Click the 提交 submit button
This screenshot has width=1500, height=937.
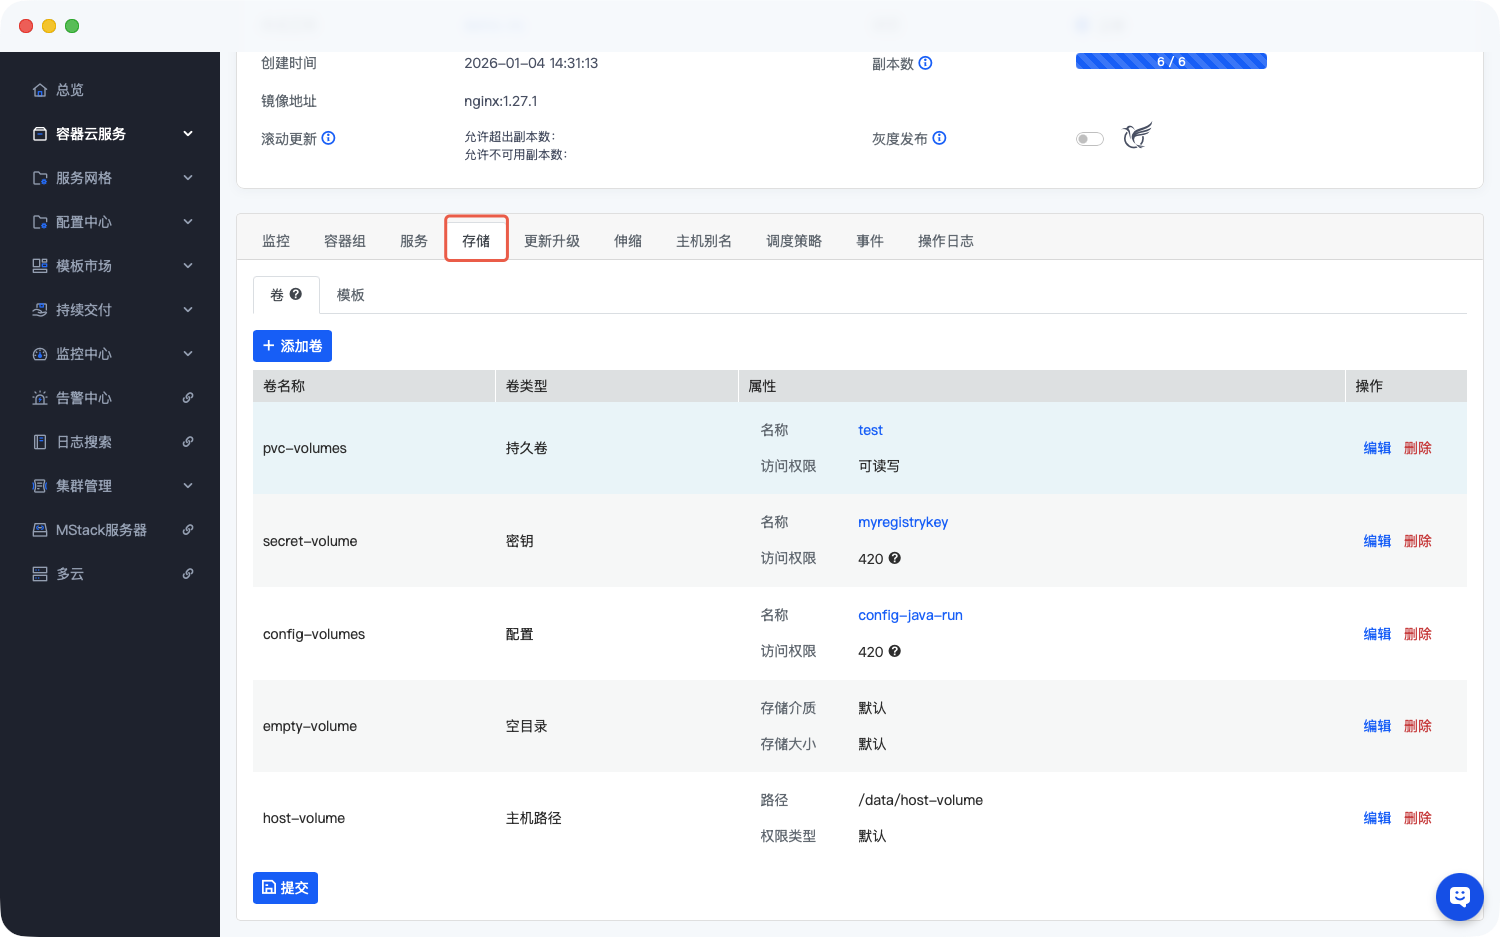285,888
